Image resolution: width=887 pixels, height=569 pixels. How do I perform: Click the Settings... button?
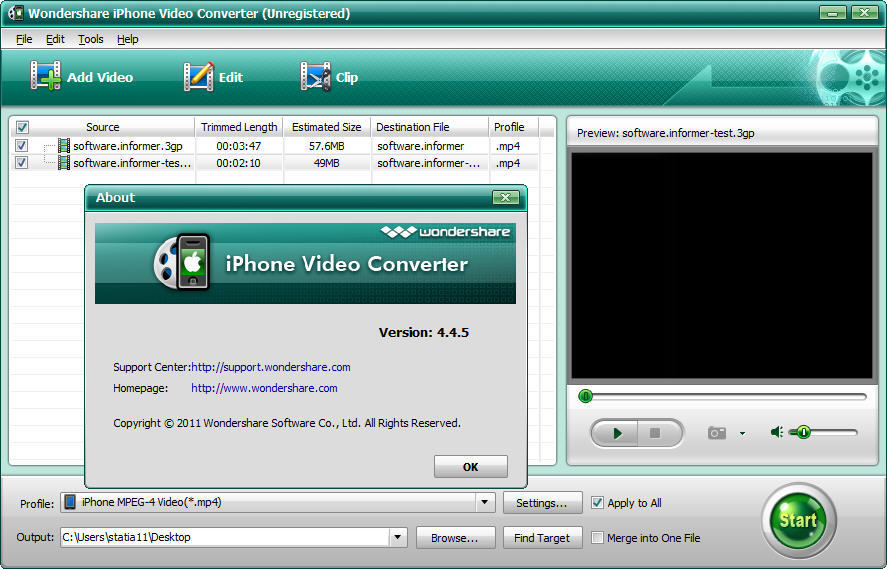pos(542,503)
